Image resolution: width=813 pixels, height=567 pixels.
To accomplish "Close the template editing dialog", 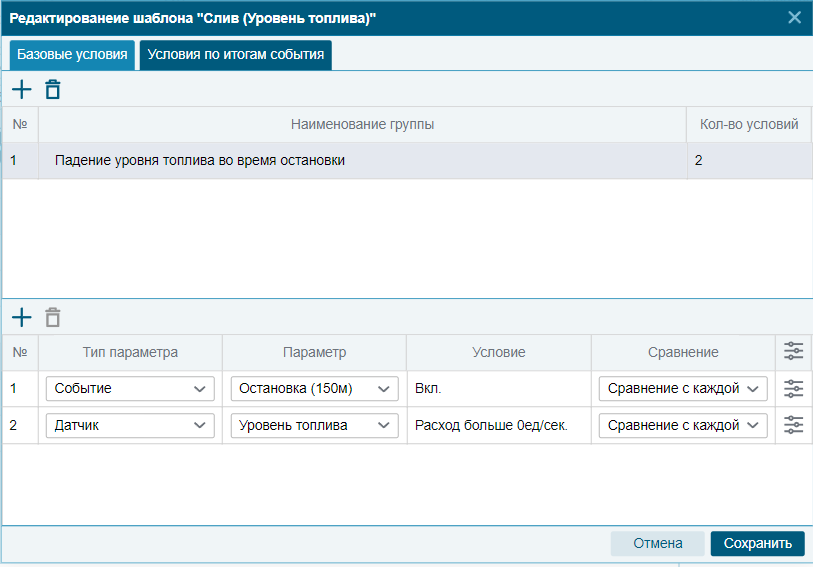I will (x=794, y=18).
